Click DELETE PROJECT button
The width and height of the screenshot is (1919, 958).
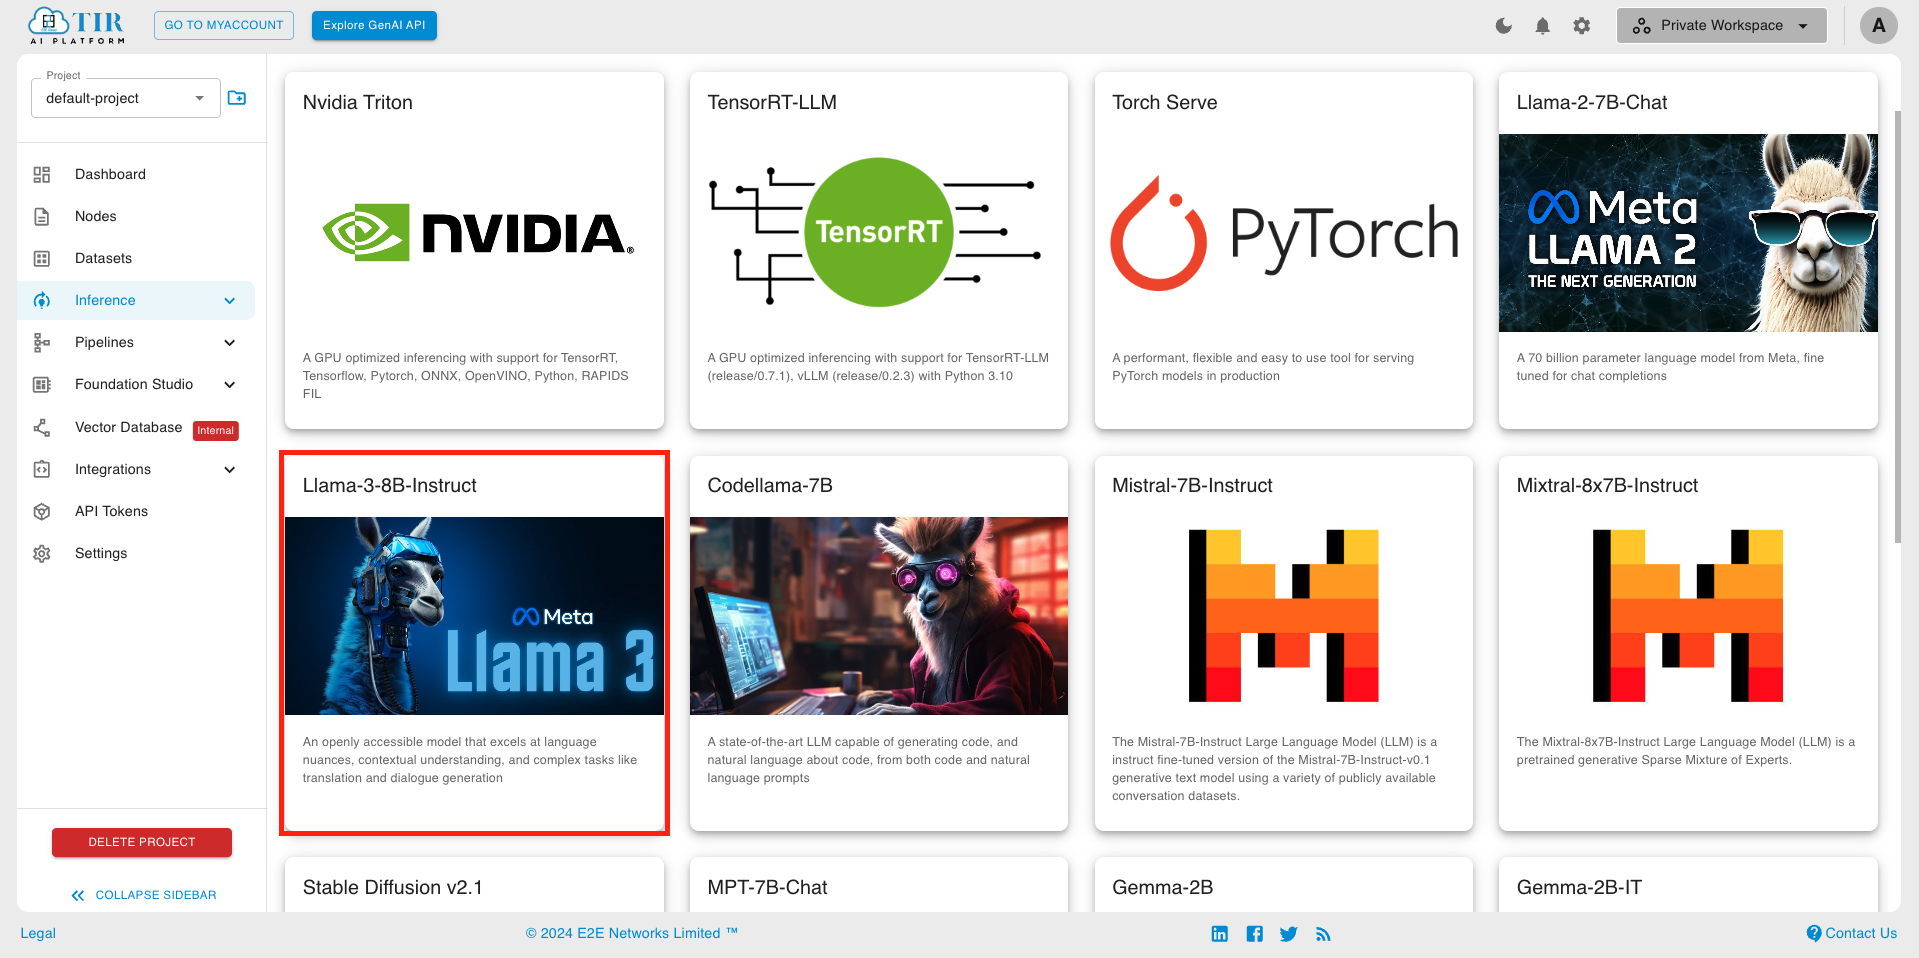tap(142, 842)
